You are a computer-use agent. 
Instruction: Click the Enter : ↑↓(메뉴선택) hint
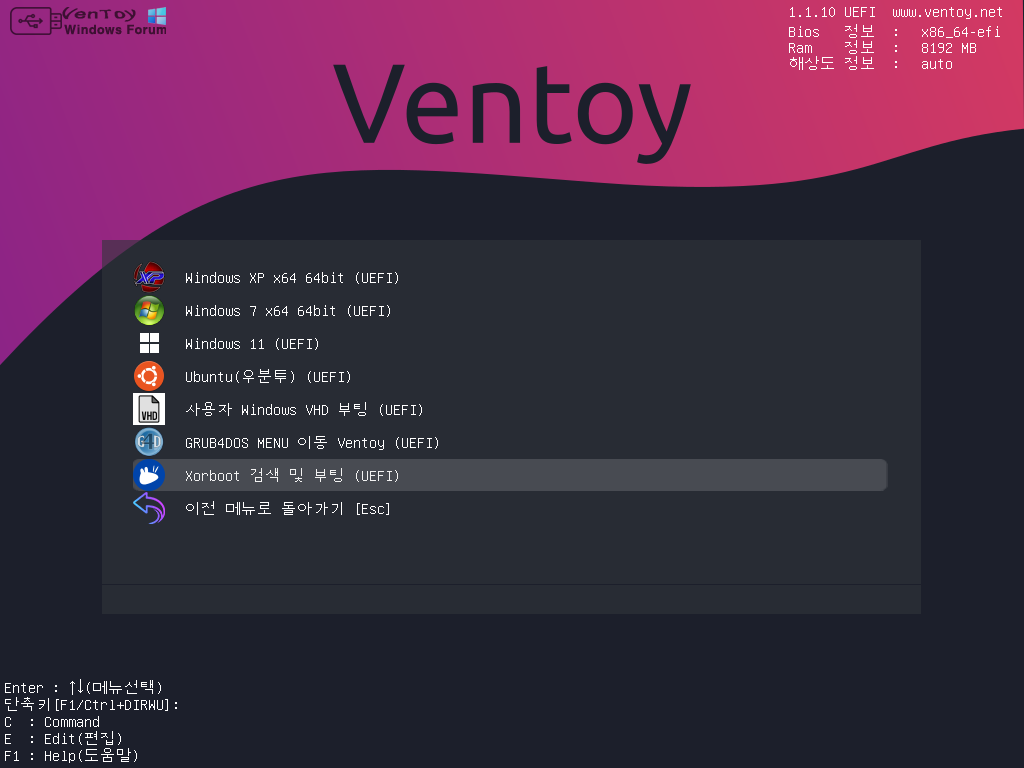[x=83, y=687]
